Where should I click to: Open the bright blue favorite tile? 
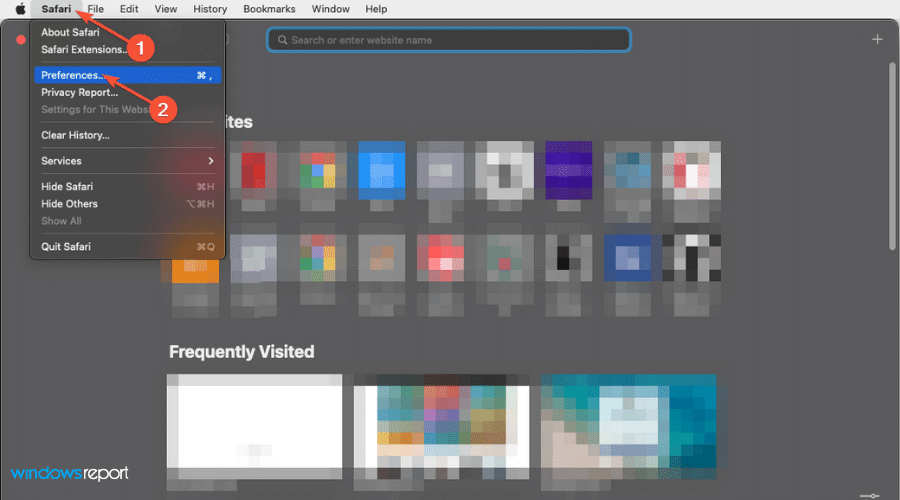tap(382, 170)
